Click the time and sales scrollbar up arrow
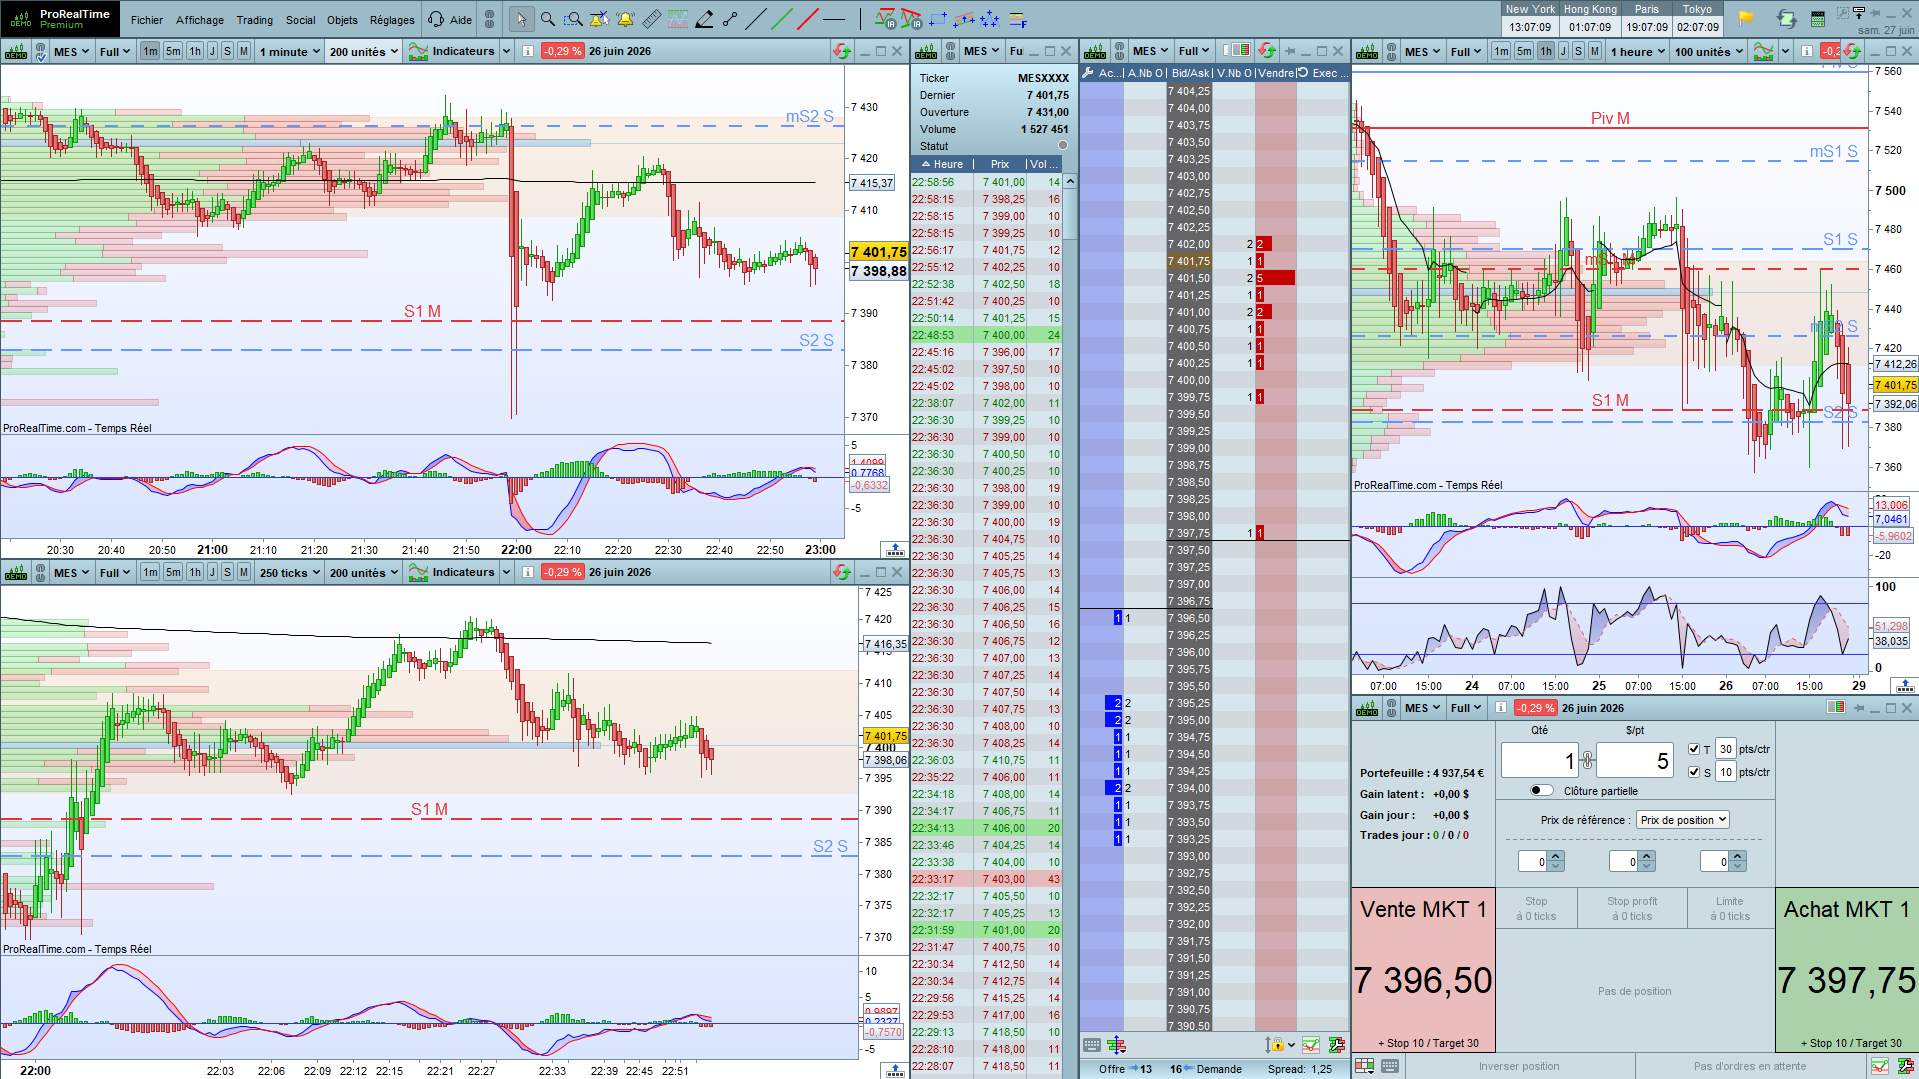The width and height of the screenshot is (1919, 1079). click(x=1070, y=182)
